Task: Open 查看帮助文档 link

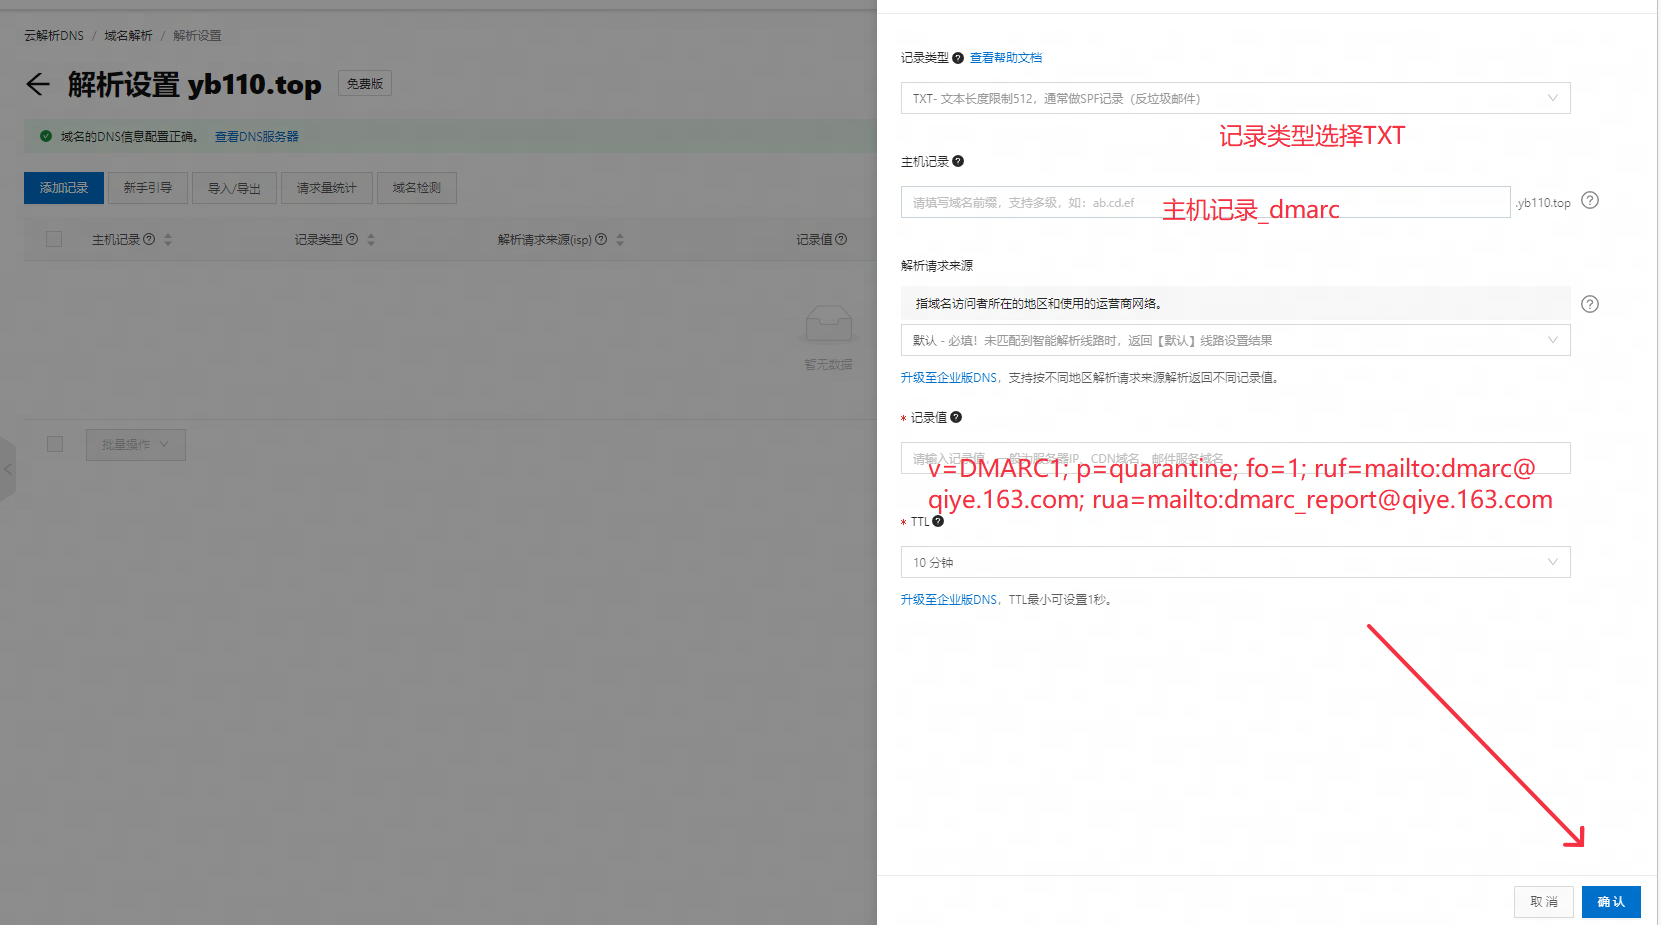Action: pyautogui.click(x=1006, y=58)
